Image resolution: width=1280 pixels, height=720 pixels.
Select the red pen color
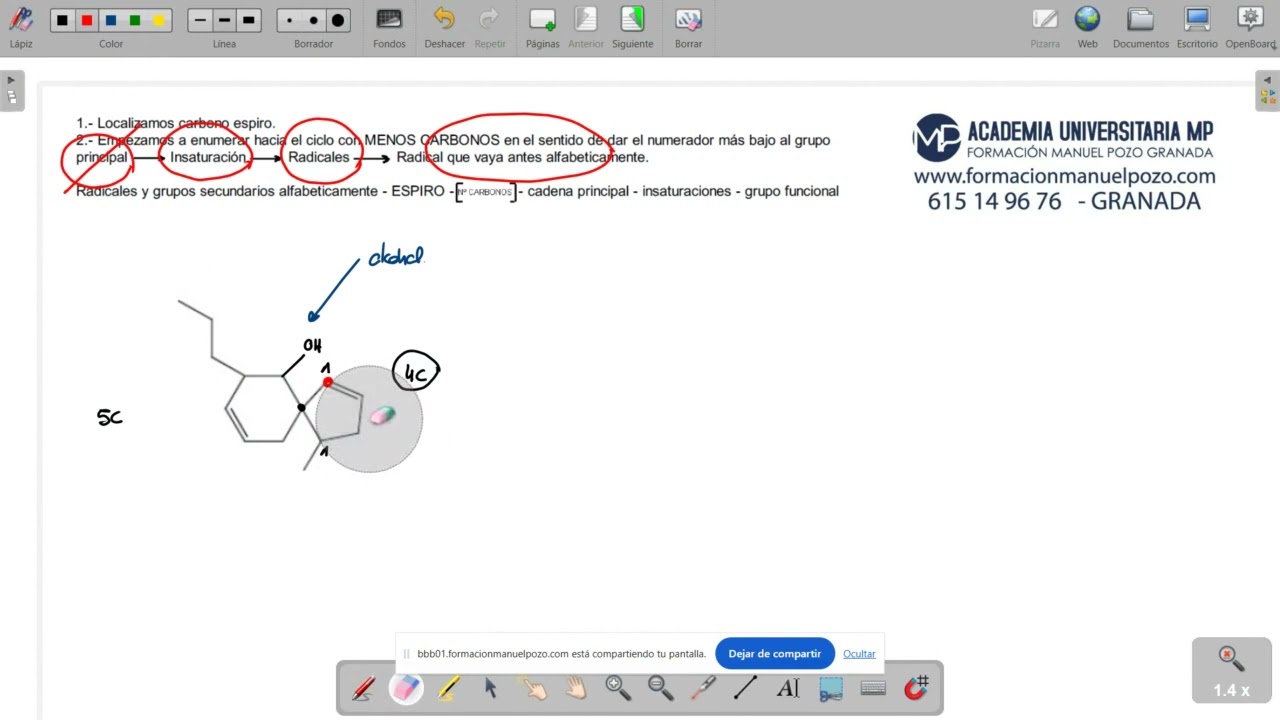[86, 20]
